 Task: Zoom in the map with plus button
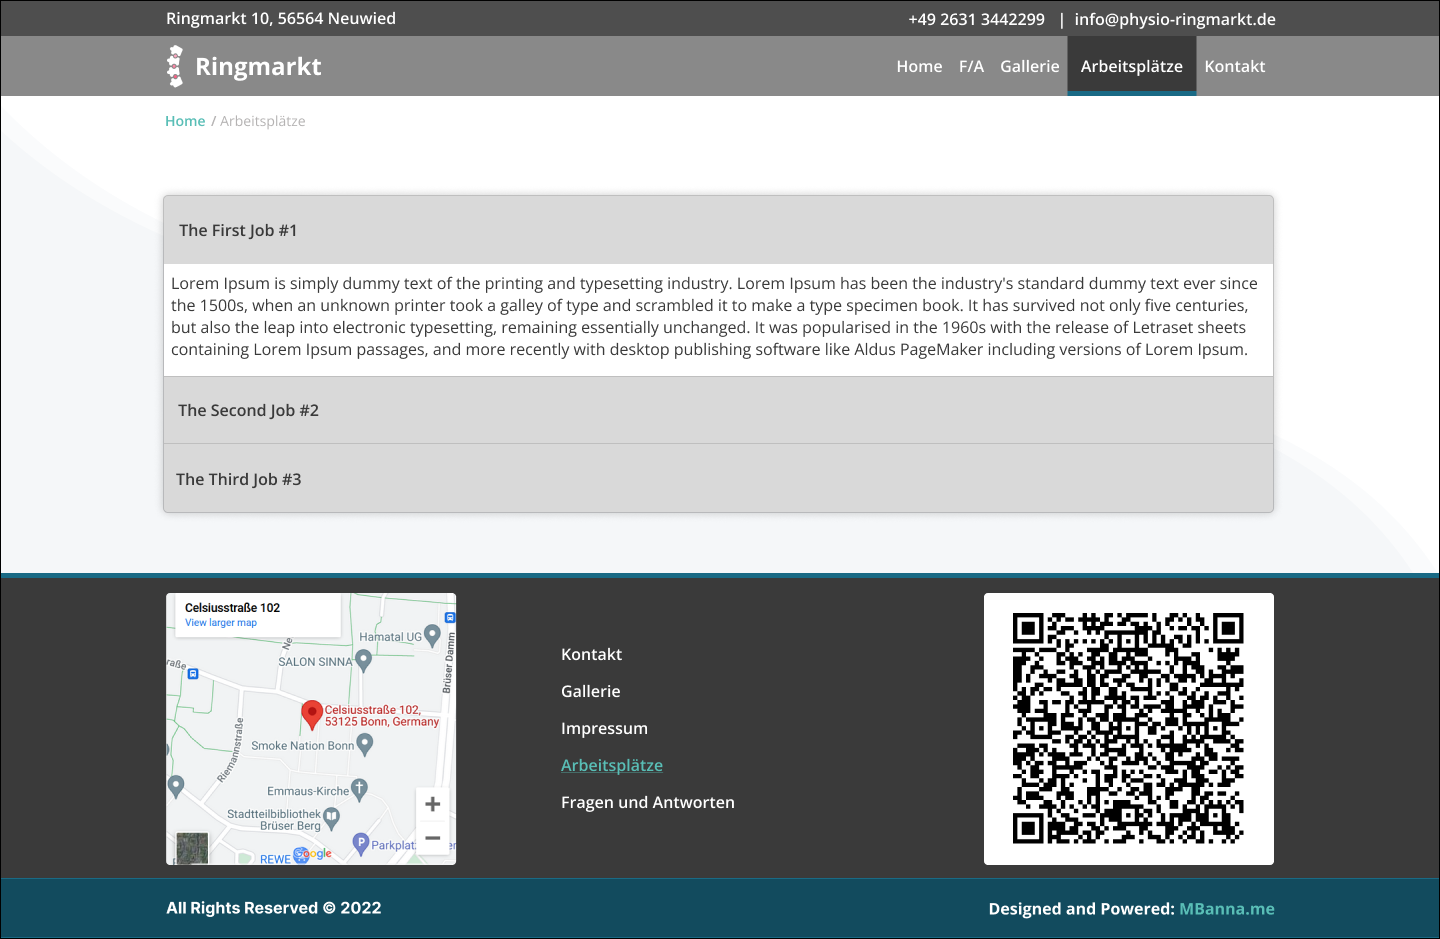432,804
